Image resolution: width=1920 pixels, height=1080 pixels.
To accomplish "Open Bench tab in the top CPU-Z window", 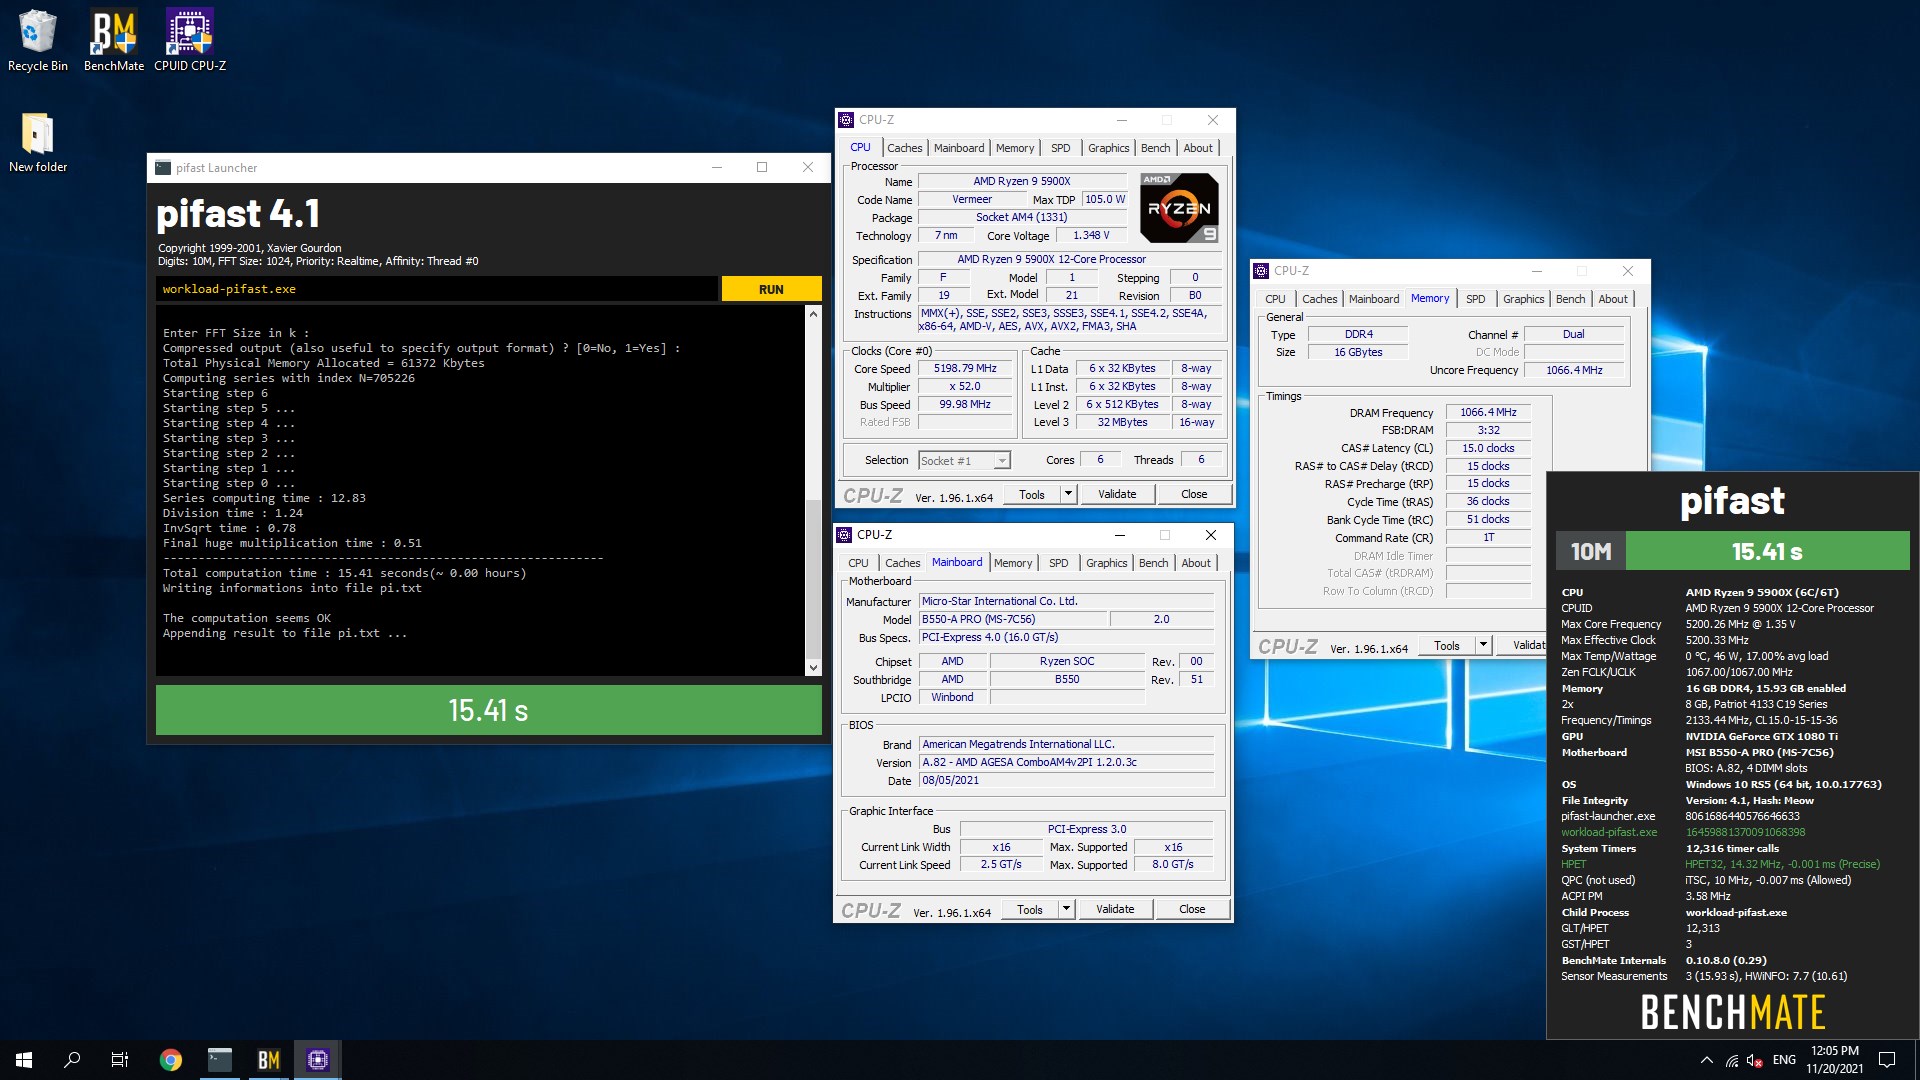I will pyautogui.click(x=1155, y=148).
